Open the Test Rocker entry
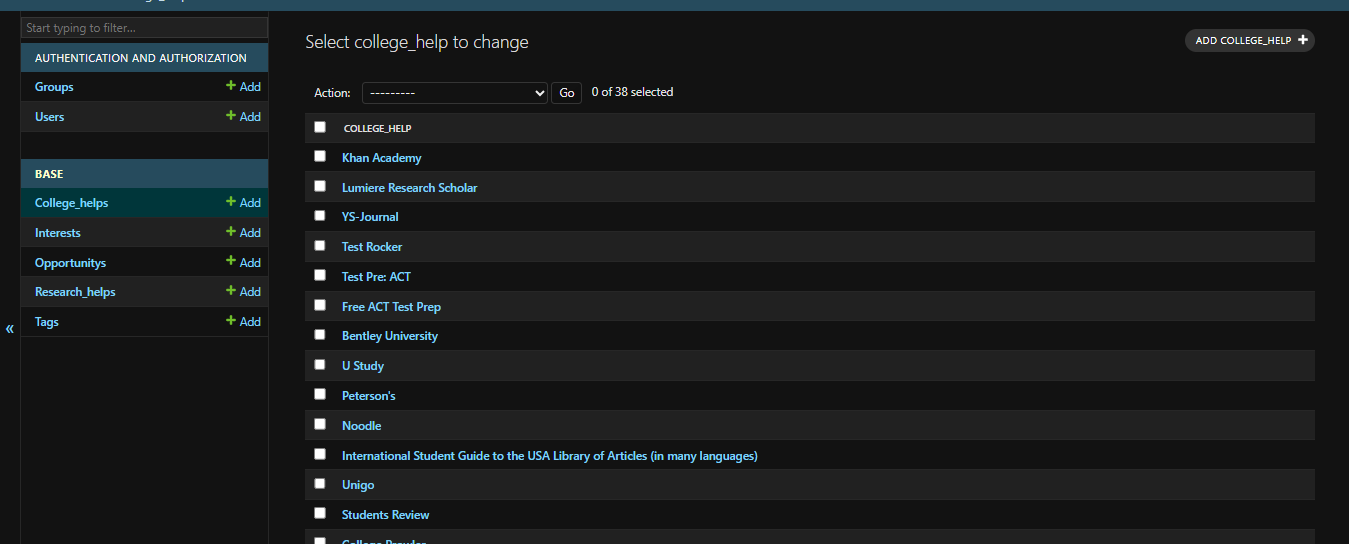 click(372, 247)
